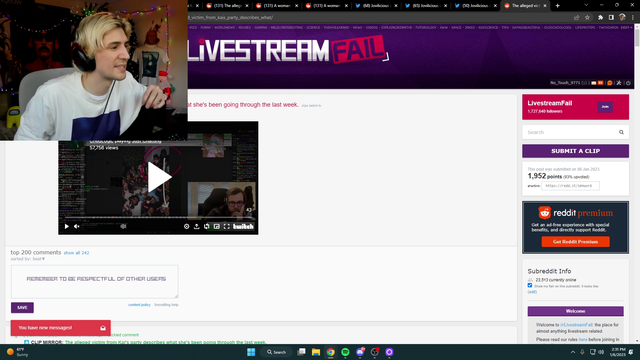The image size is (640, 360).
Task: Enter fullscreen on the Twitch clip
Action: [x=227, y=227]
